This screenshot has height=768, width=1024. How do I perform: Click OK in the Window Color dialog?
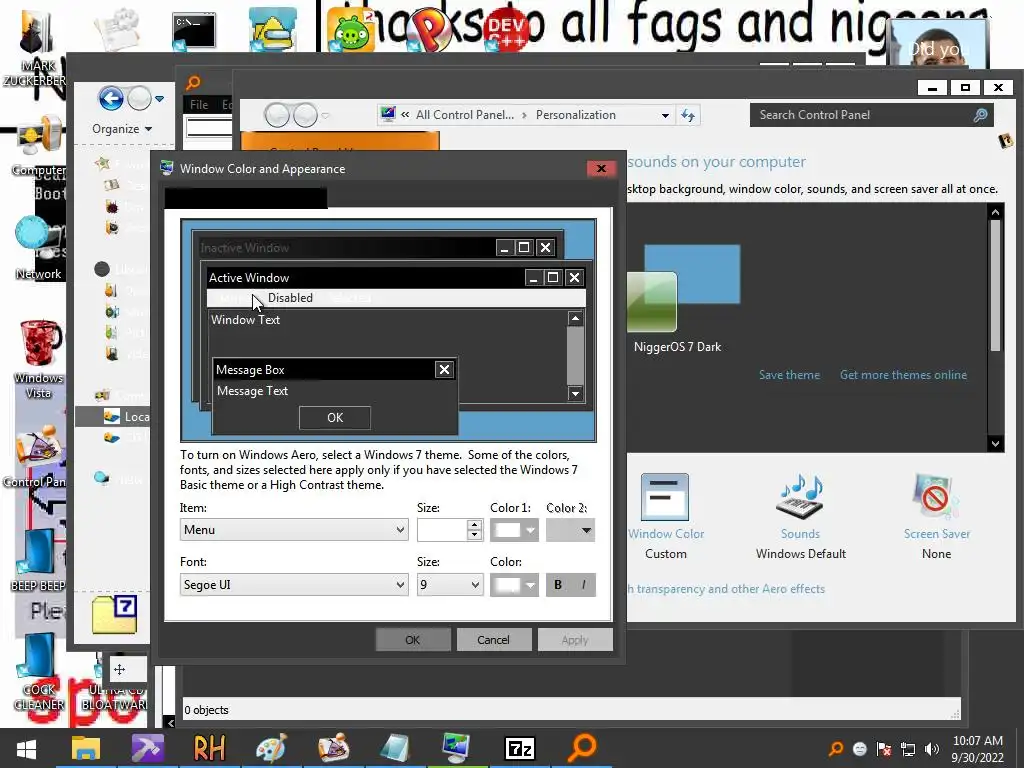413,640
